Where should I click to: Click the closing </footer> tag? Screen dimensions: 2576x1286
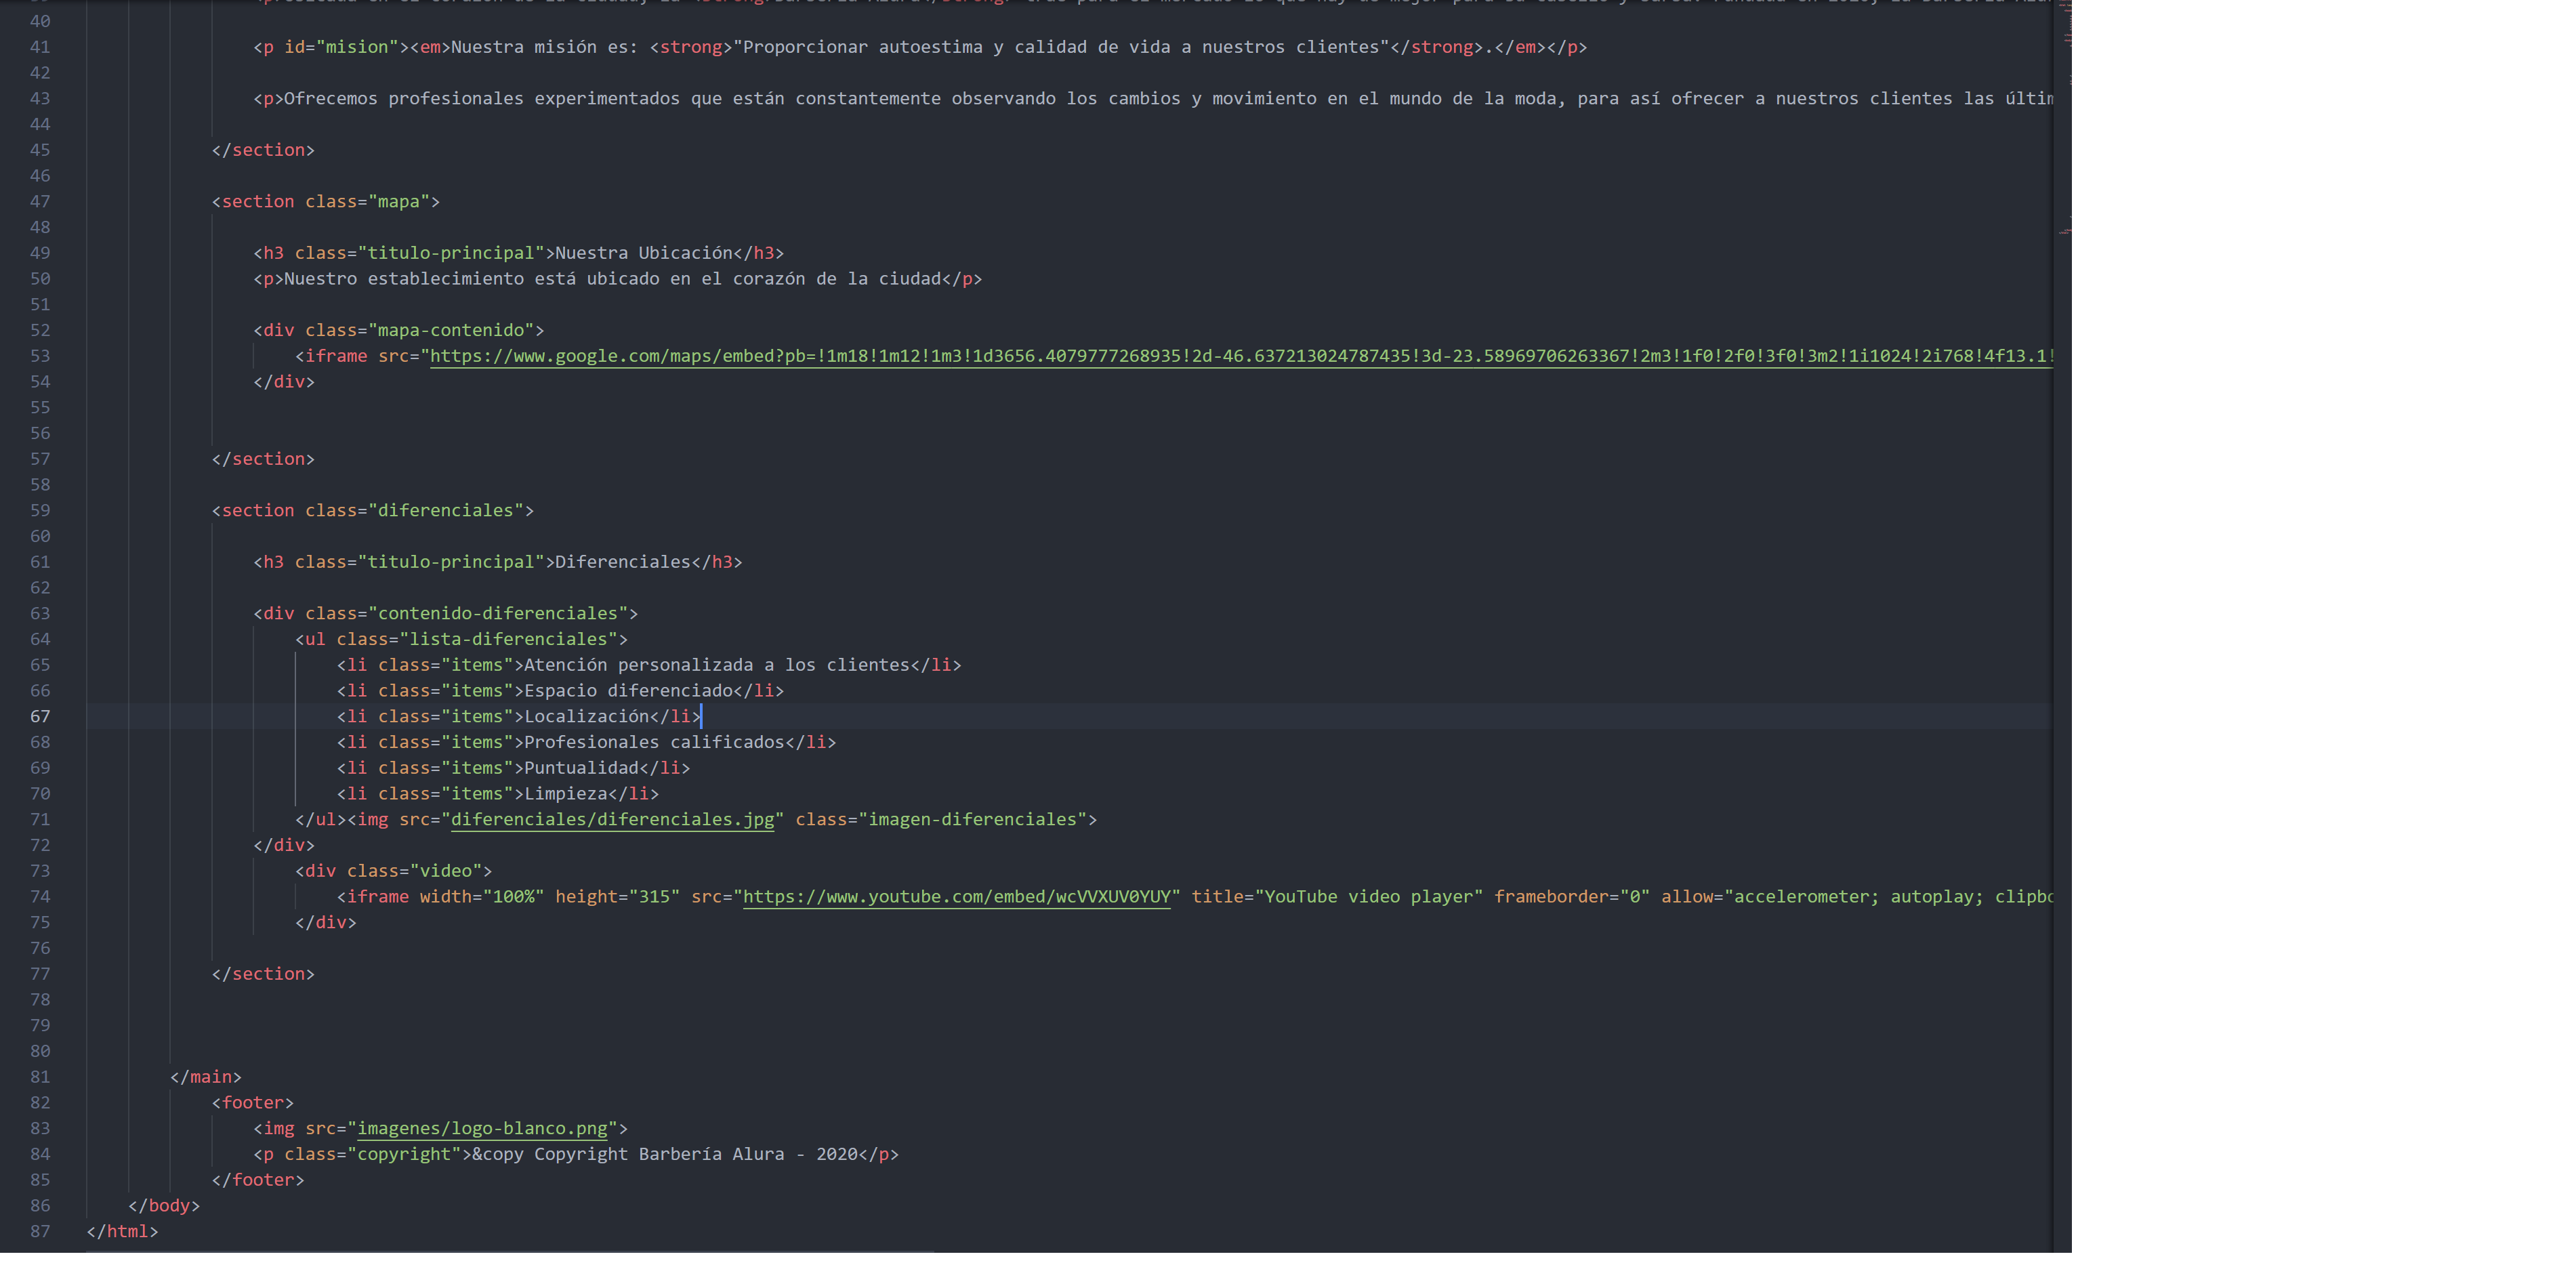coord(258,1180)
